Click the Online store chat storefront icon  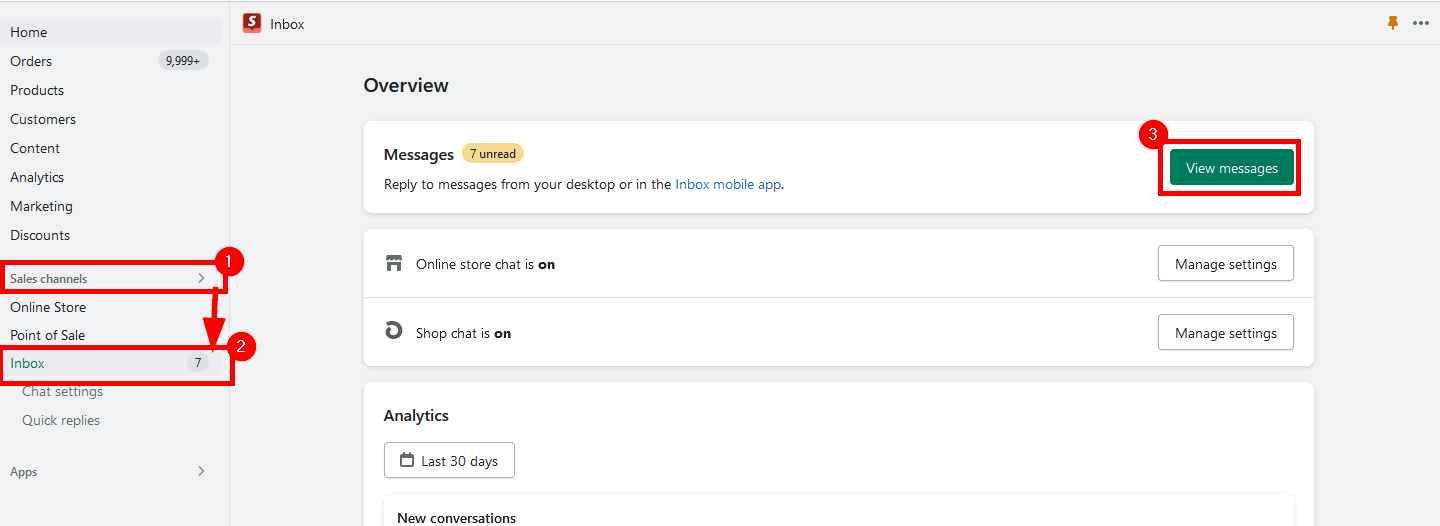tap(394, 264)
